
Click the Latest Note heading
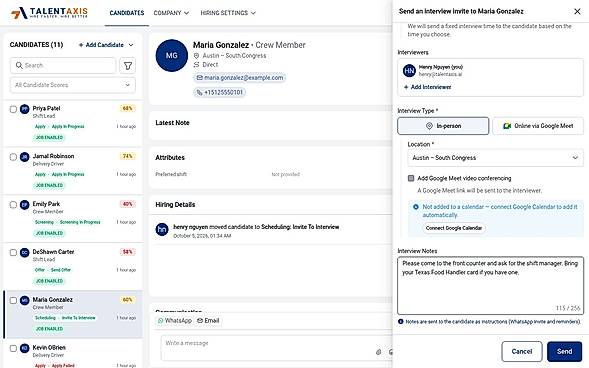click(172, 123)
